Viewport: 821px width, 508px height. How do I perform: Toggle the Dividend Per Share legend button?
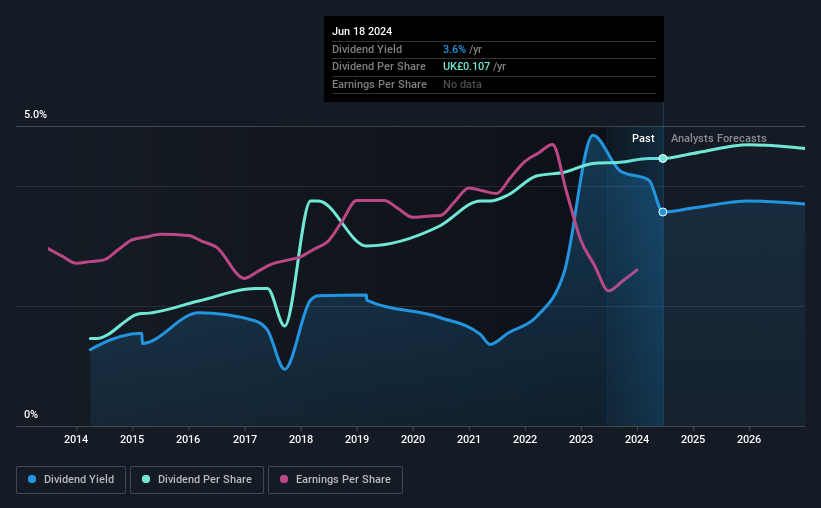tap(197, 480)
